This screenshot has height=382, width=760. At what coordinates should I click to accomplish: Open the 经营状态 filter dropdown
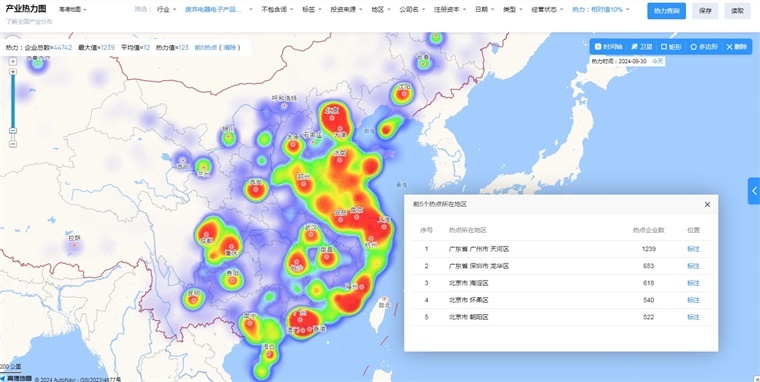tap(547, 9)
